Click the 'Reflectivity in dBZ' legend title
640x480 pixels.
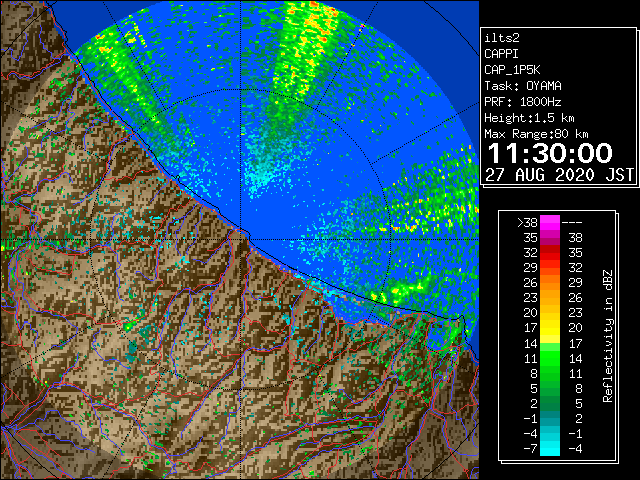608,336
